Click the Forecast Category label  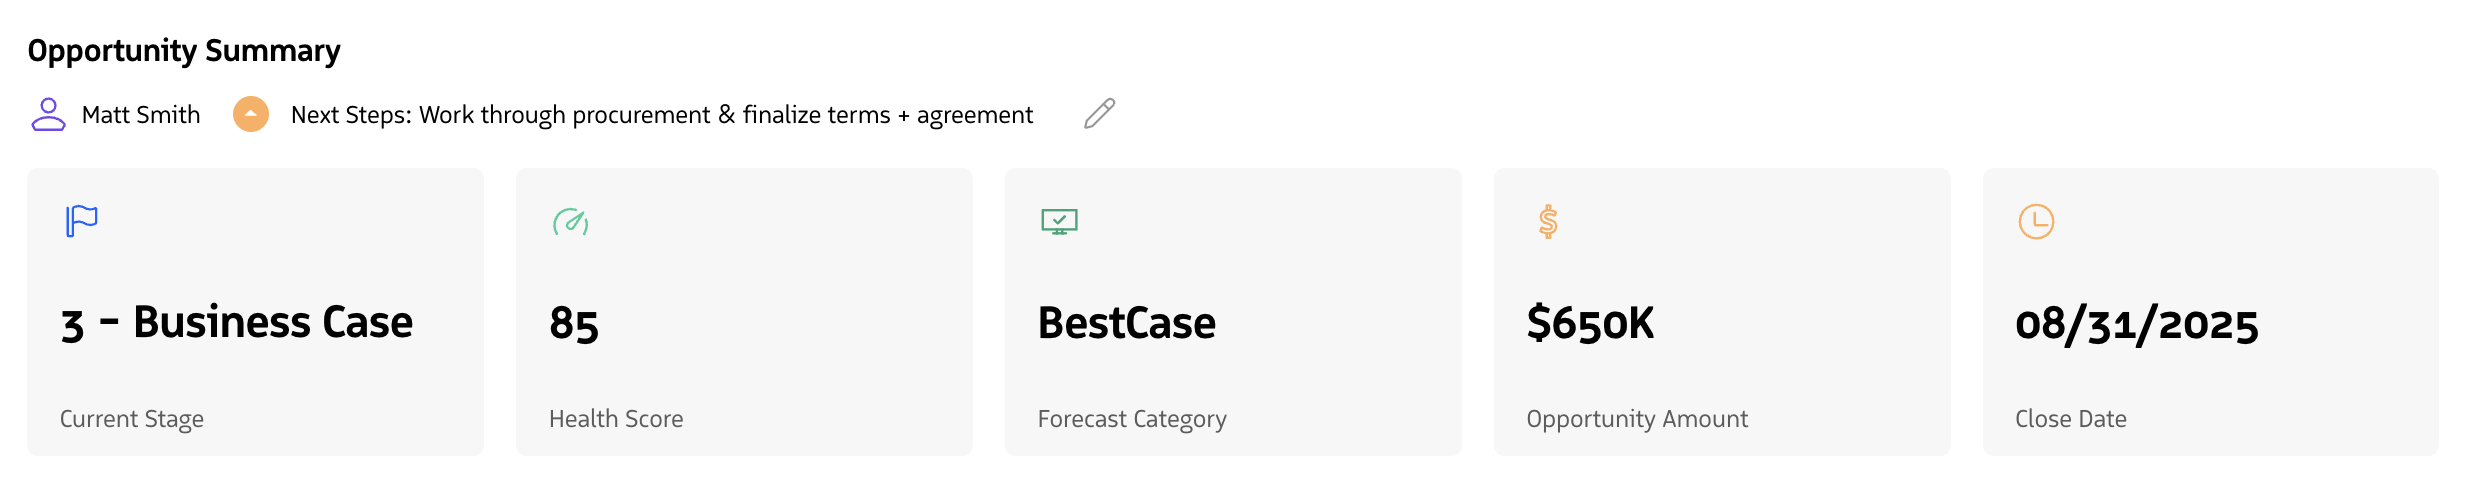coord(1132,419)
